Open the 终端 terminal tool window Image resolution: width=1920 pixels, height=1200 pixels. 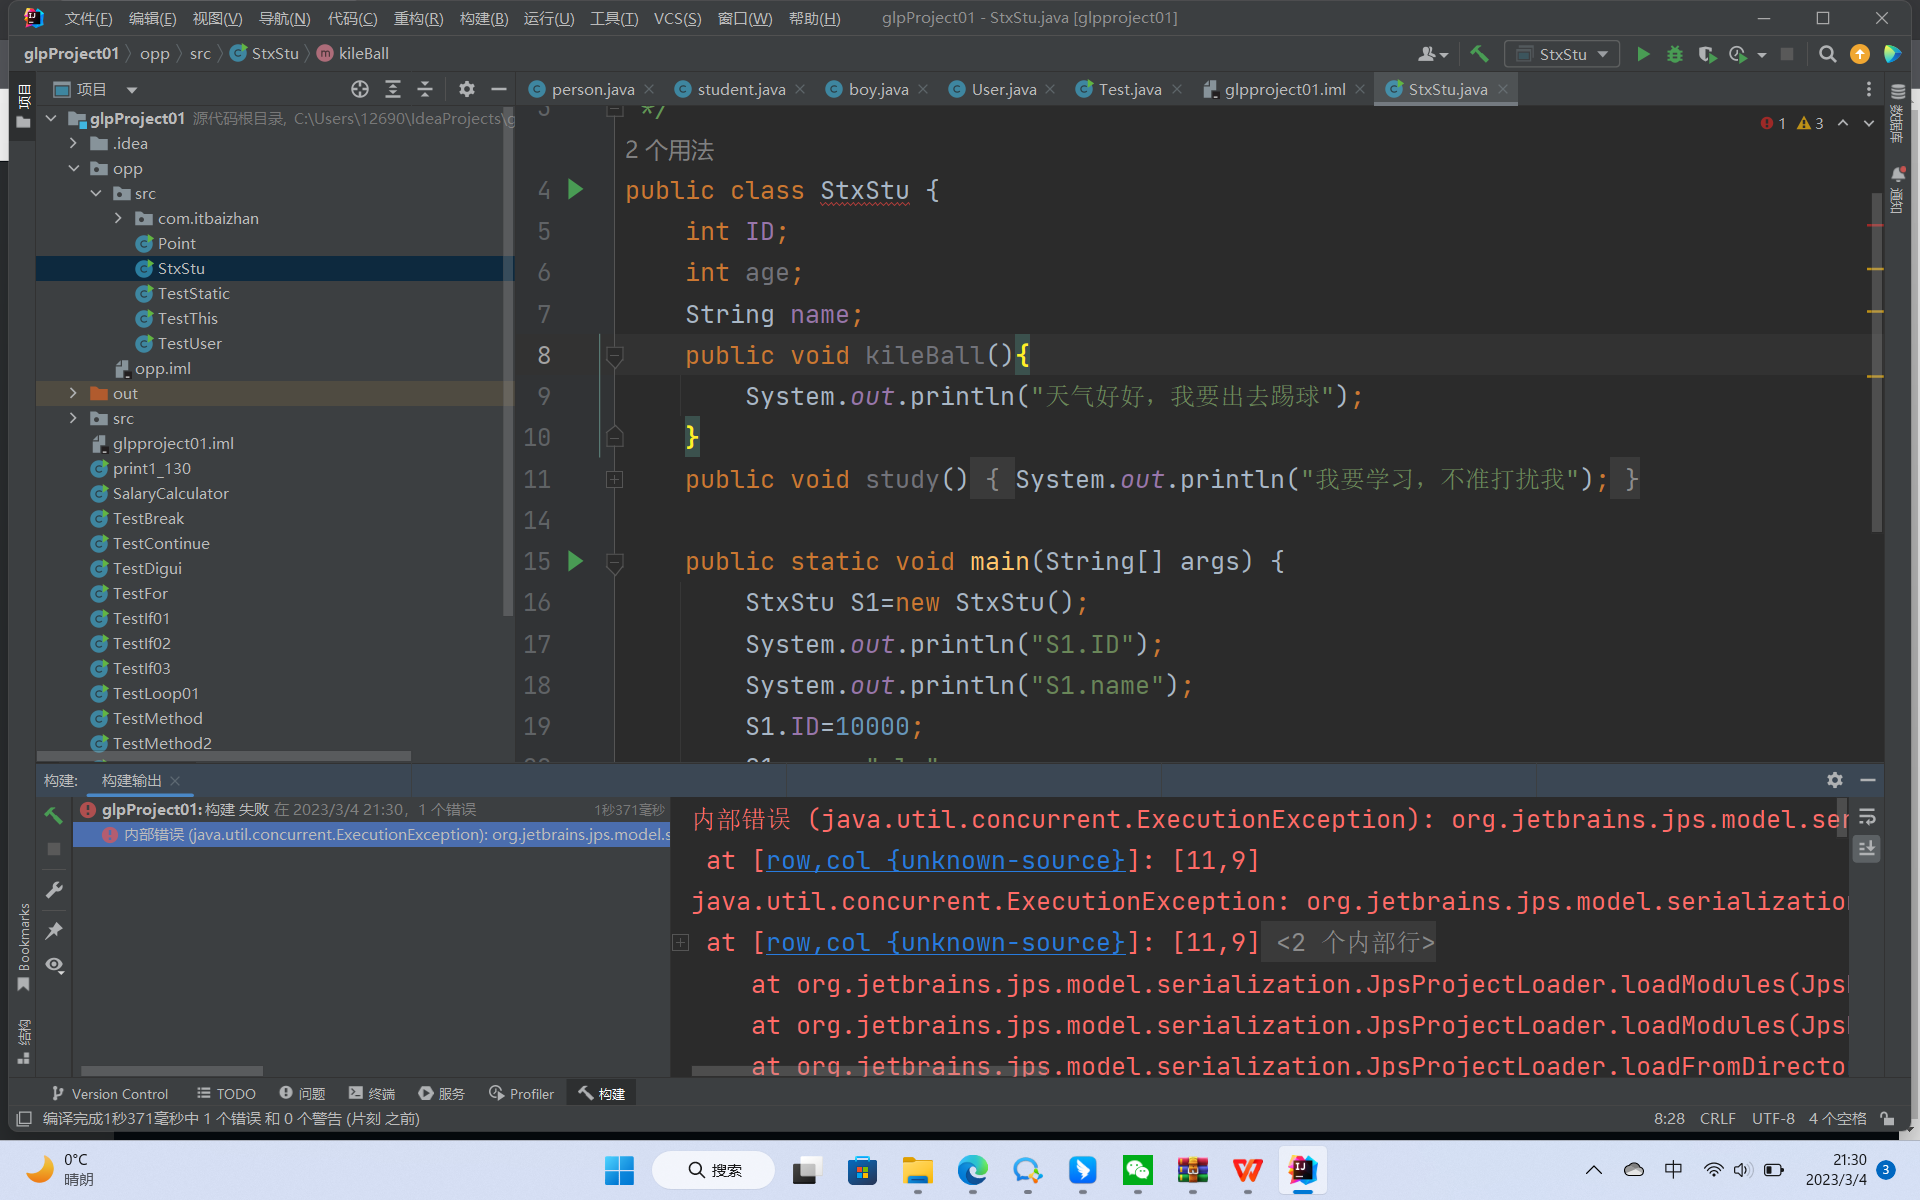click(x=372, y=1094)
